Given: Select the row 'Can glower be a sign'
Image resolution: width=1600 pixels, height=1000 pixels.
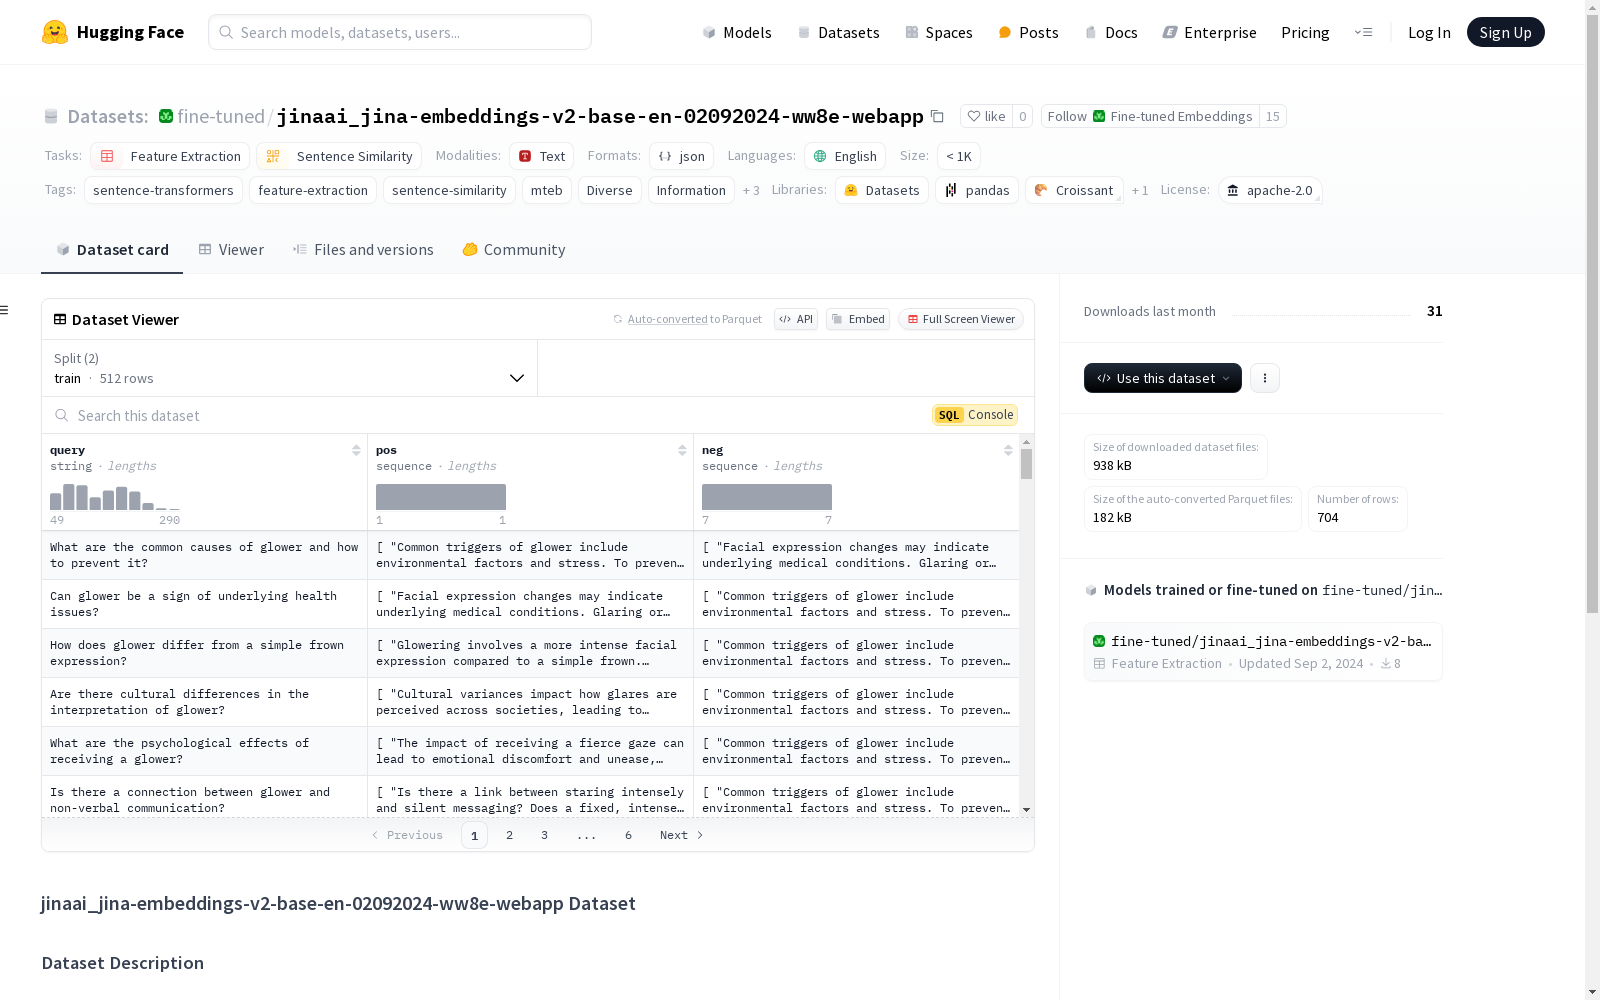Looking at the screenshot, I should [530, 604].
